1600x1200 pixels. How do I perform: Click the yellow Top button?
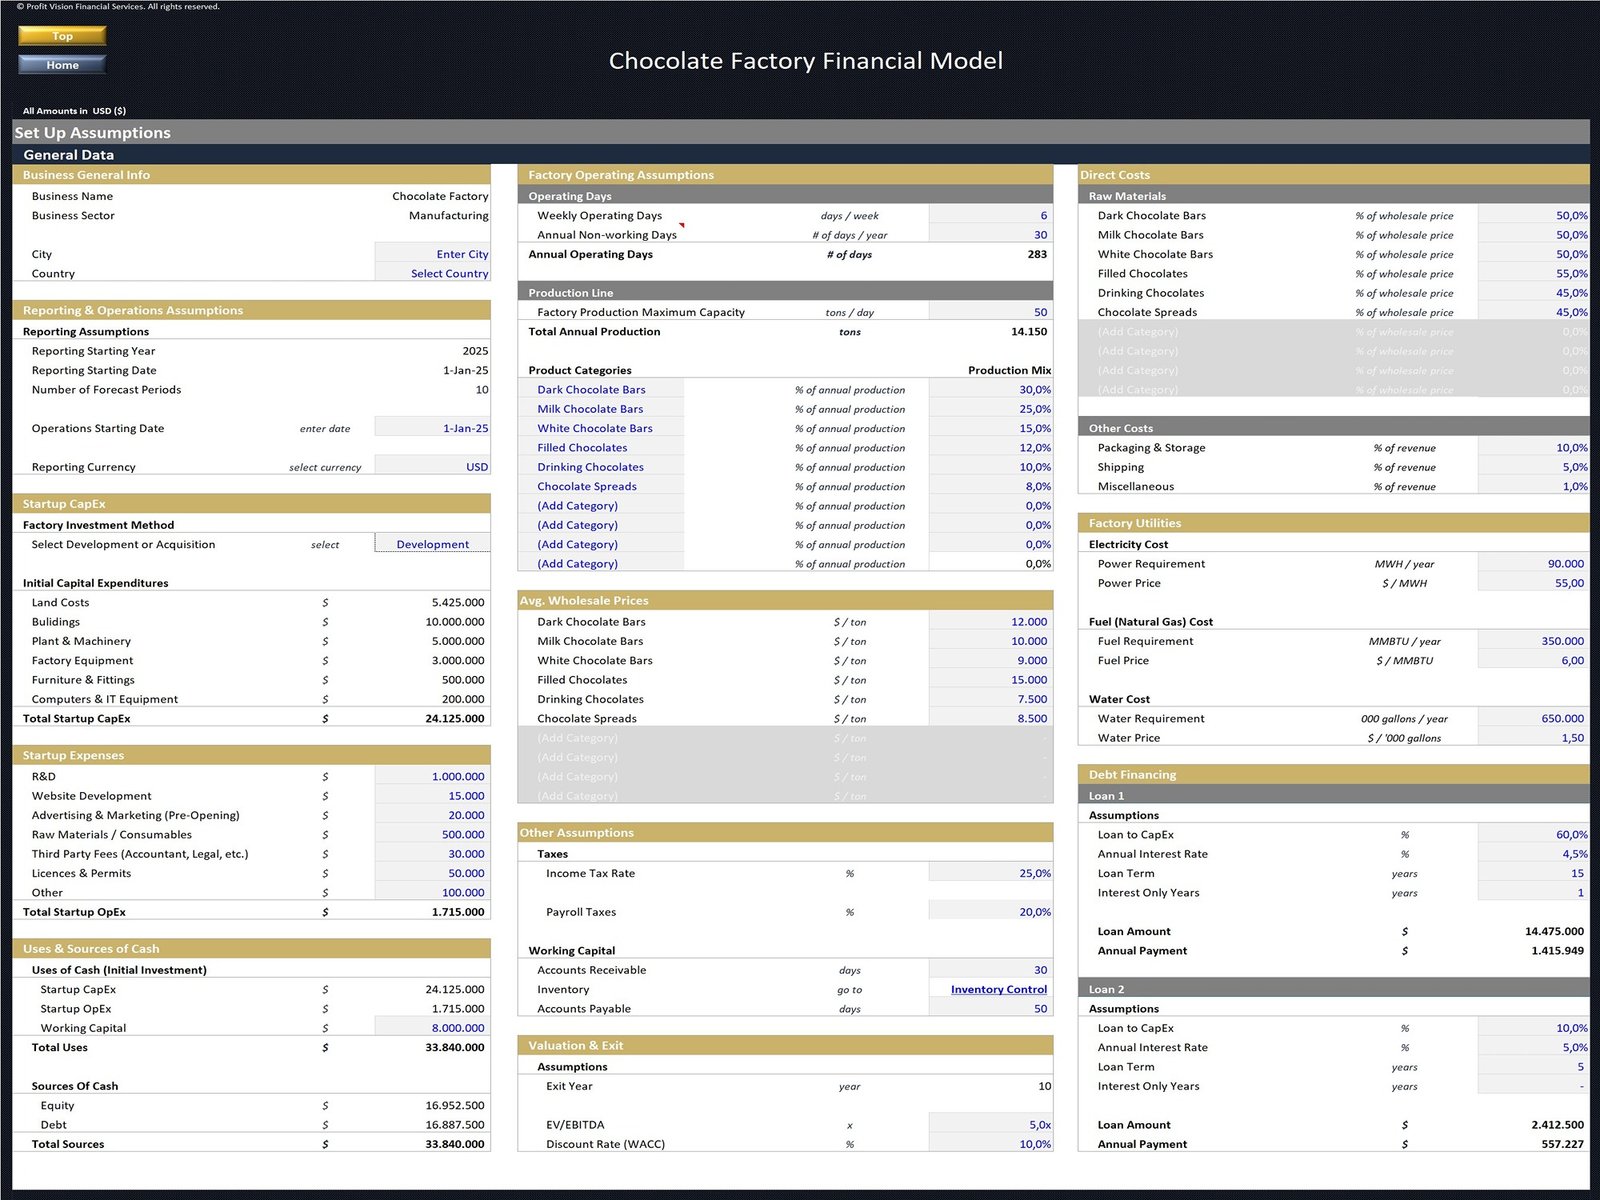(x=62, y=36)
